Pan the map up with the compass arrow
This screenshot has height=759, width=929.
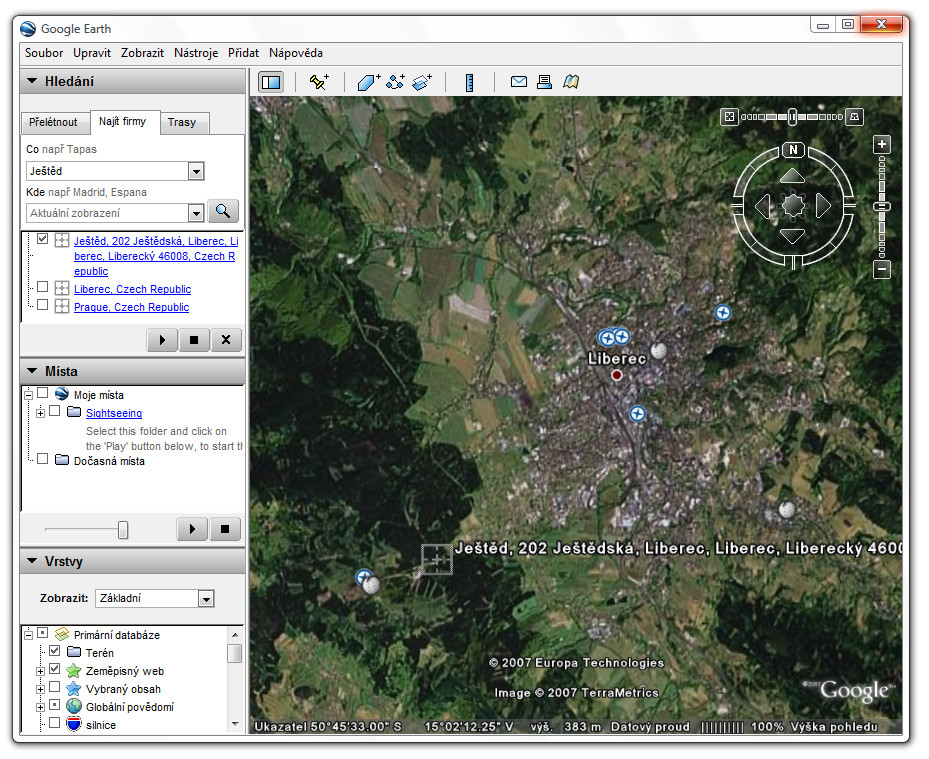[793, 175]
